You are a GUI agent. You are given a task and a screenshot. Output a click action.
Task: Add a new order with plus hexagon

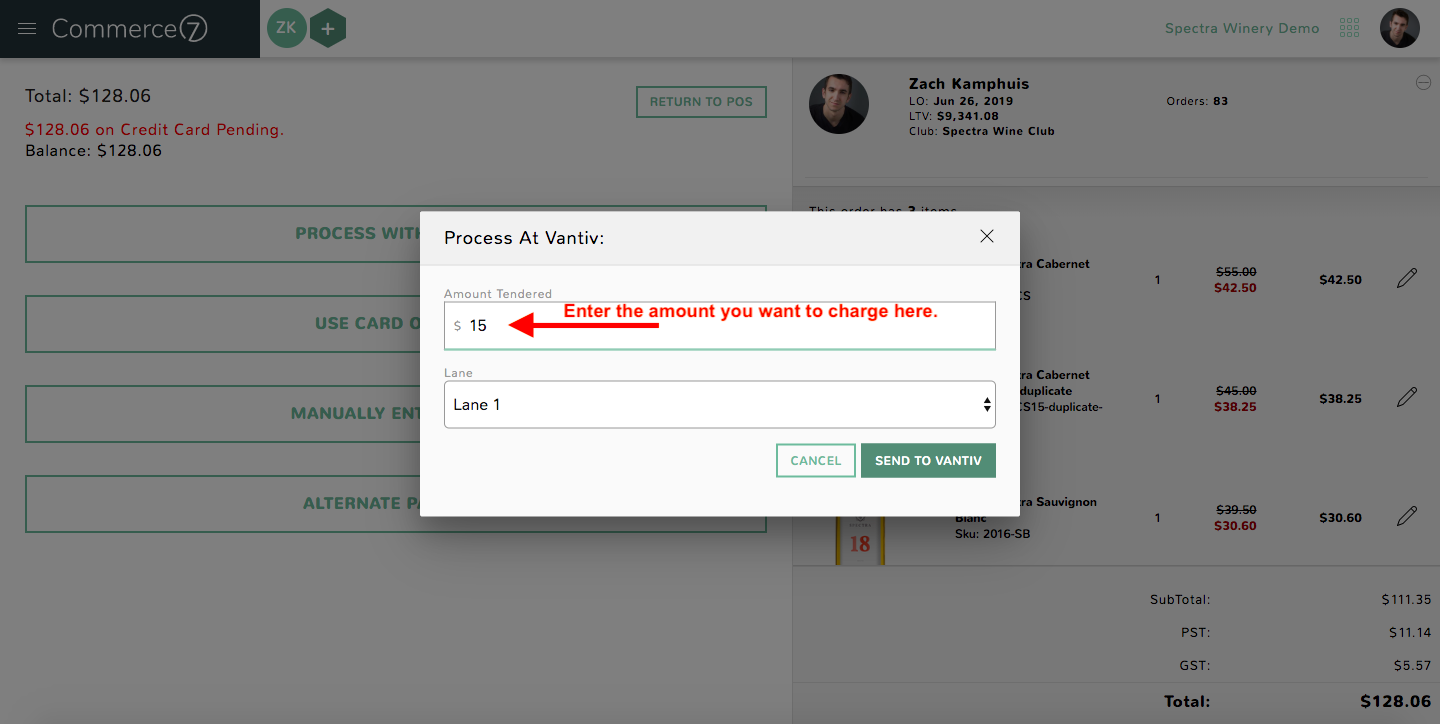(327, 28)
